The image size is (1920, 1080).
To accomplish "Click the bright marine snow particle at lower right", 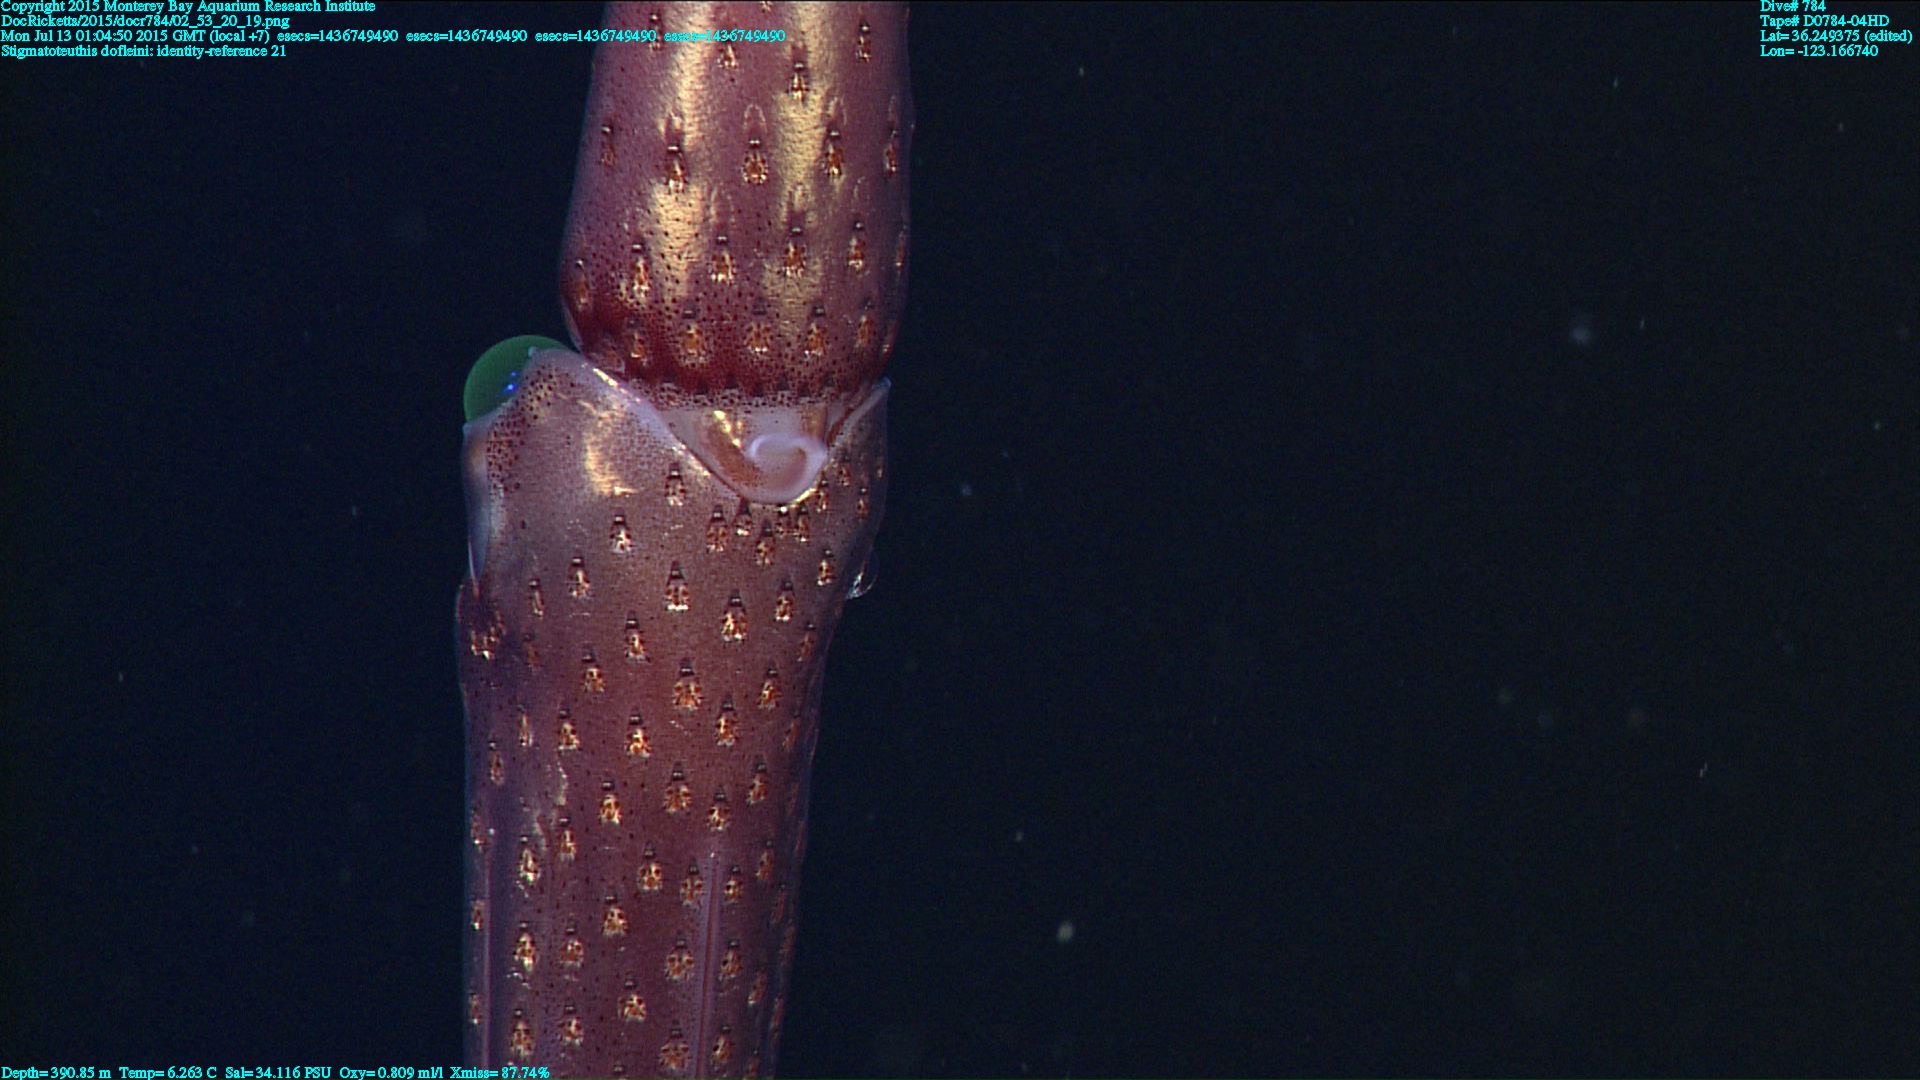I will (x=1065, y=931).
